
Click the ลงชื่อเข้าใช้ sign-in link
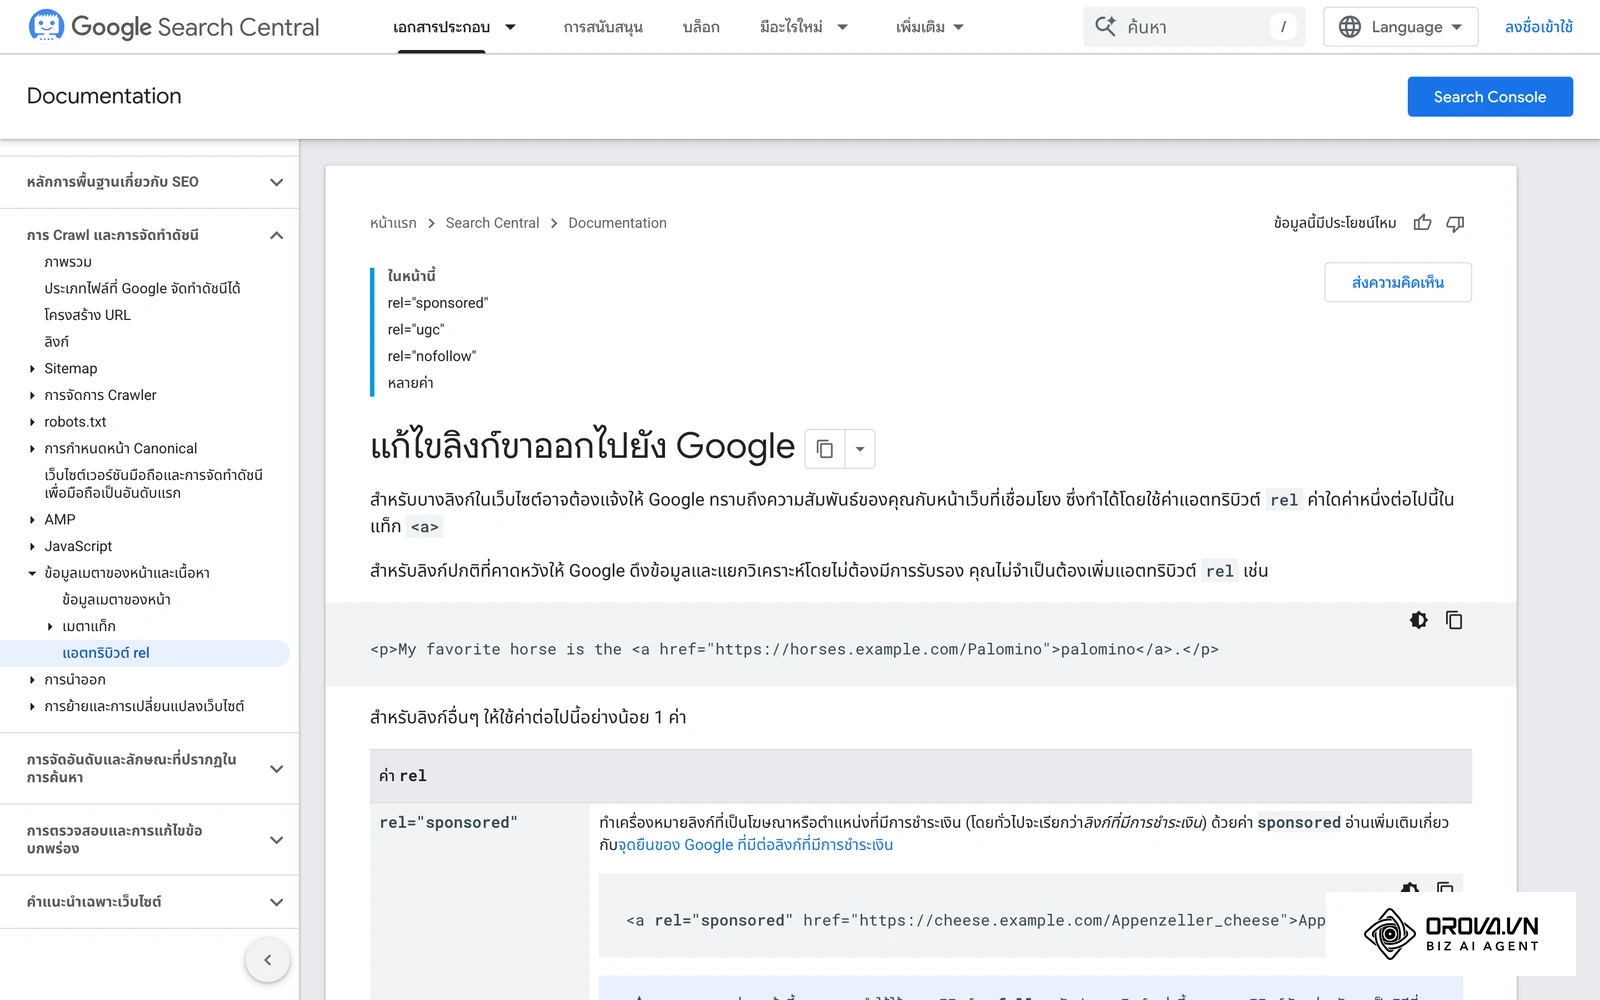(1538, 27)
